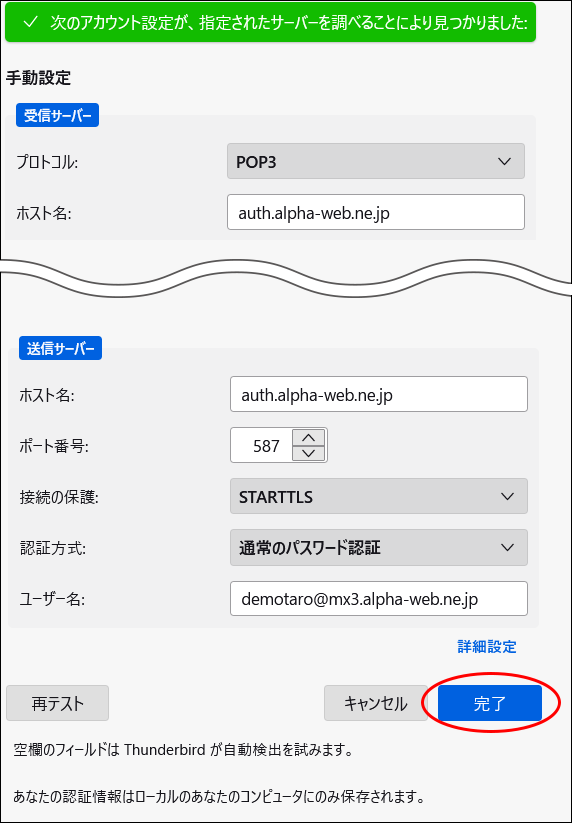Click the incoming server ホスト名 field
The width and height of the screenshot is (572, 823).
(376, 212)
